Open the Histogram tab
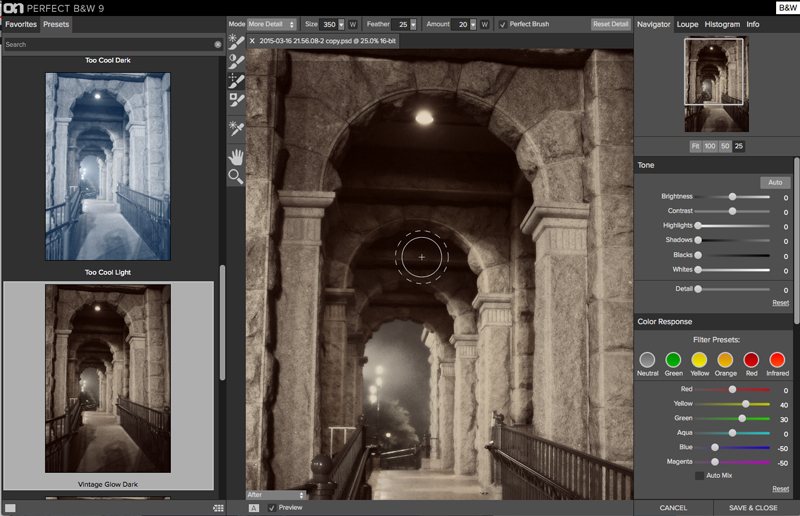The height and width of the screenshot is (516, 800). 722,23
